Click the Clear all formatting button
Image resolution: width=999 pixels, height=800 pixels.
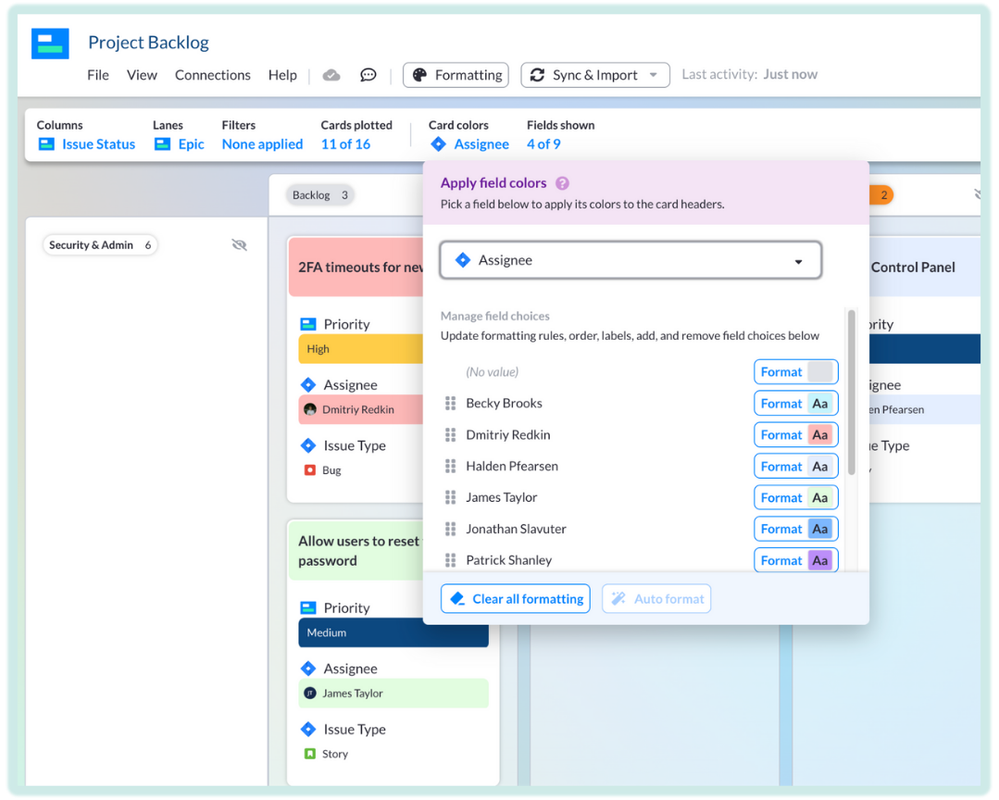515,598
